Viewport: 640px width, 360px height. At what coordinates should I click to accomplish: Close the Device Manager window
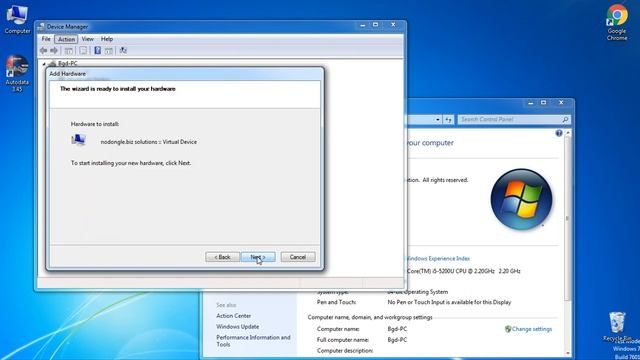coord(393,25)
